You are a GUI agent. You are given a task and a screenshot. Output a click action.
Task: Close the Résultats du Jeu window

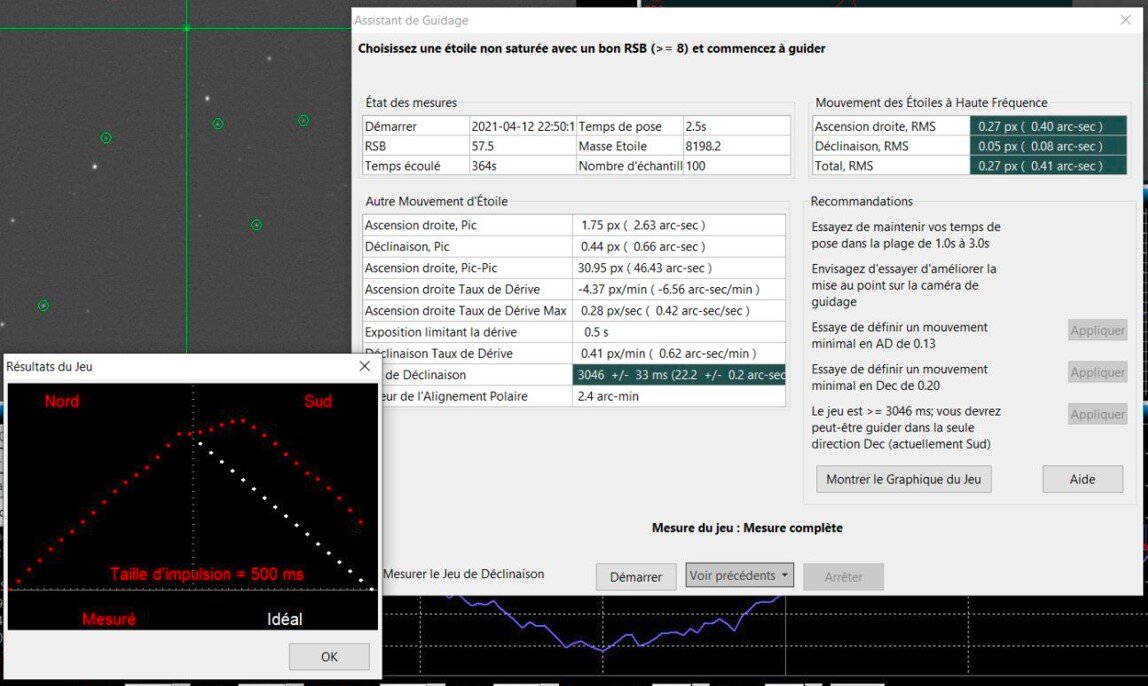(x=365, y=366)
